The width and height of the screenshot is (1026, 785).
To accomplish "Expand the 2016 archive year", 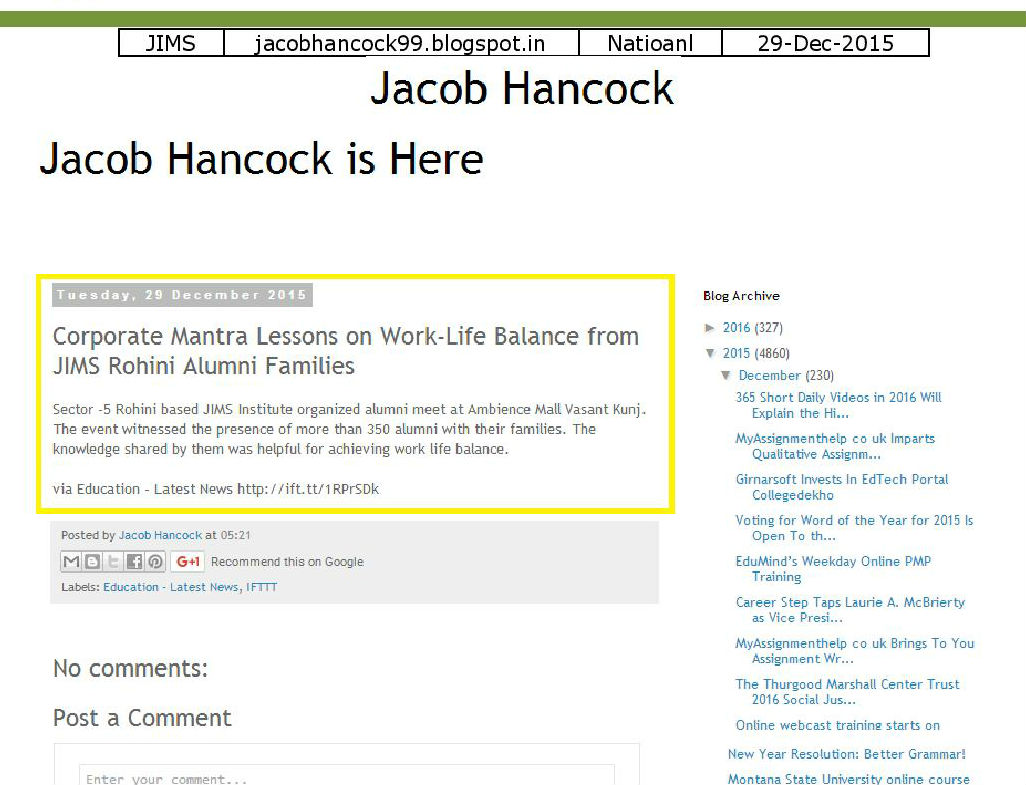I will click(710, 328).
